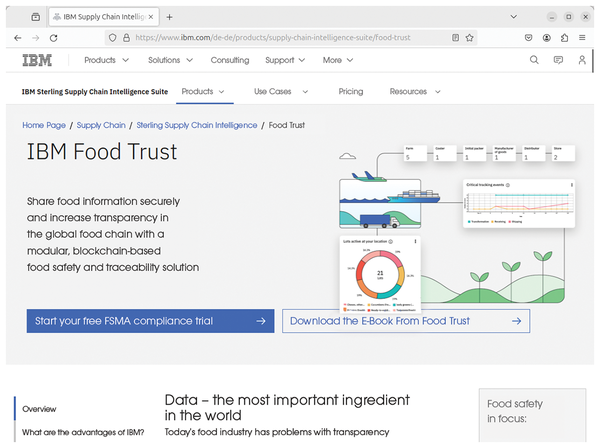Open the Consulting menu item
The image size is (600, 448).
(230, 60)
